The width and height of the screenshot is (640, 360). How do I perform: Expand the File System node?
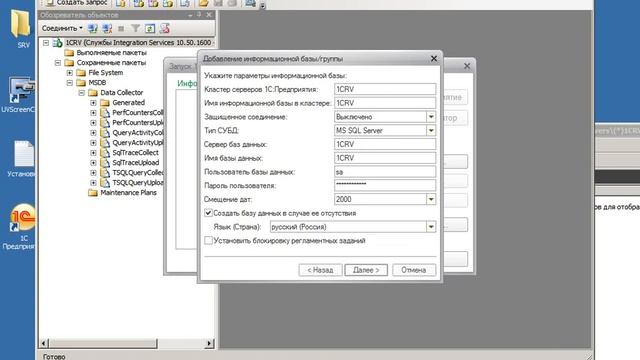click(x=70, y=73)
